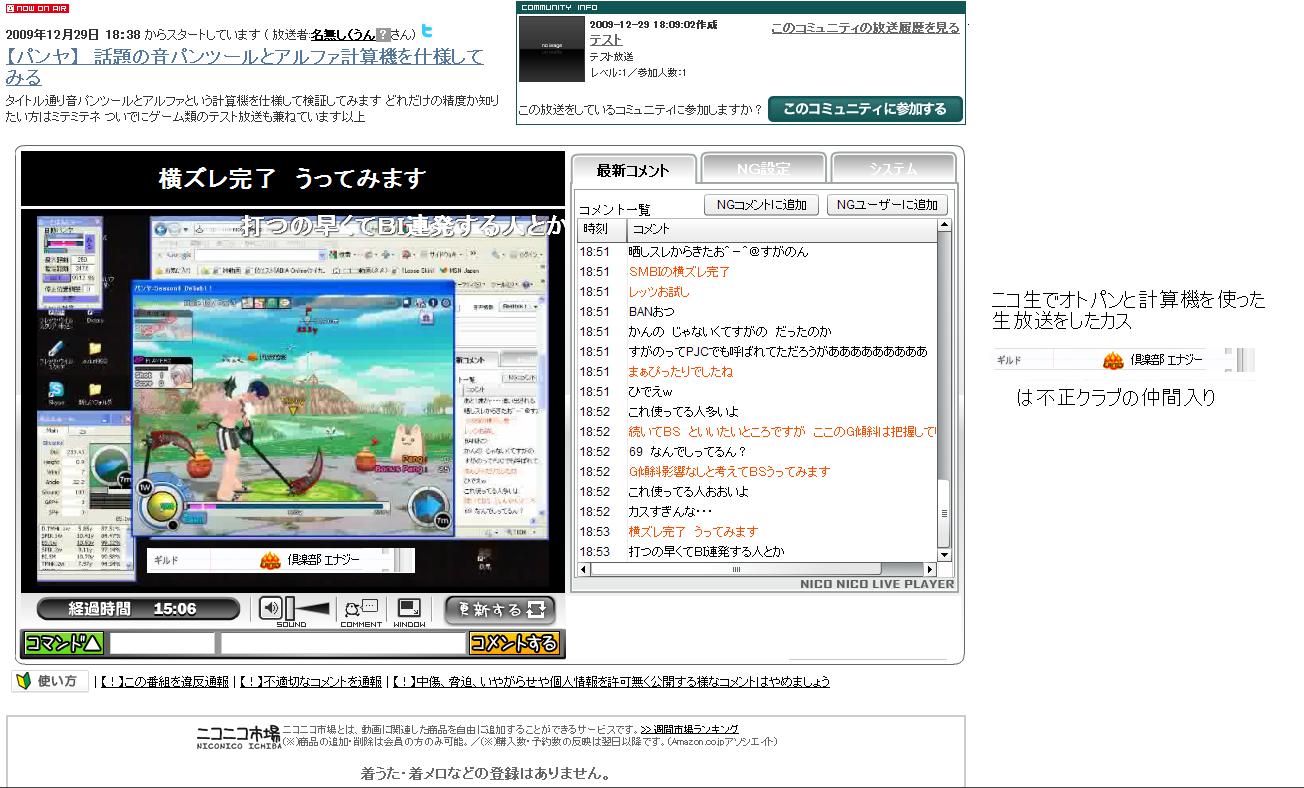This screenshot has height=788, width=1304.
Task: Toggle comment display with the COMMENT icon
Action: tap(360, 609)
